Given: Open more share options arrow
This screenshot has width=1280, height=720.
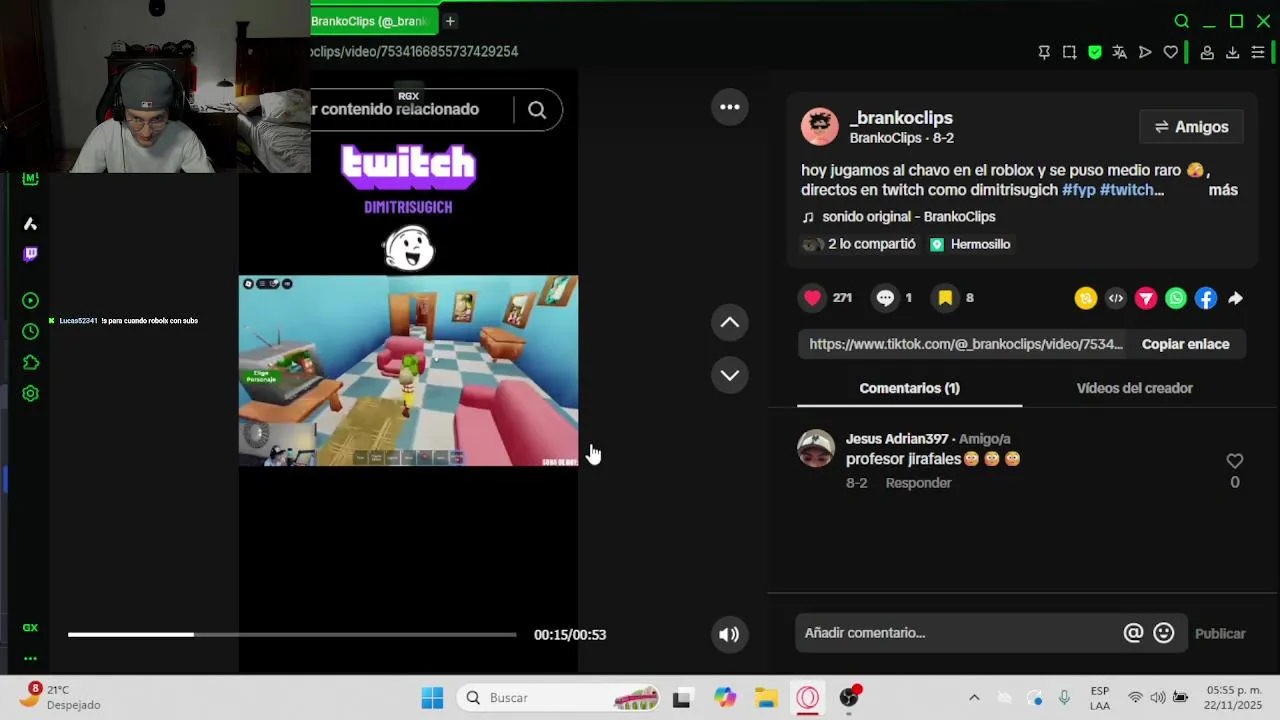Looking at the screenshot, I should tap(1236, 298).
